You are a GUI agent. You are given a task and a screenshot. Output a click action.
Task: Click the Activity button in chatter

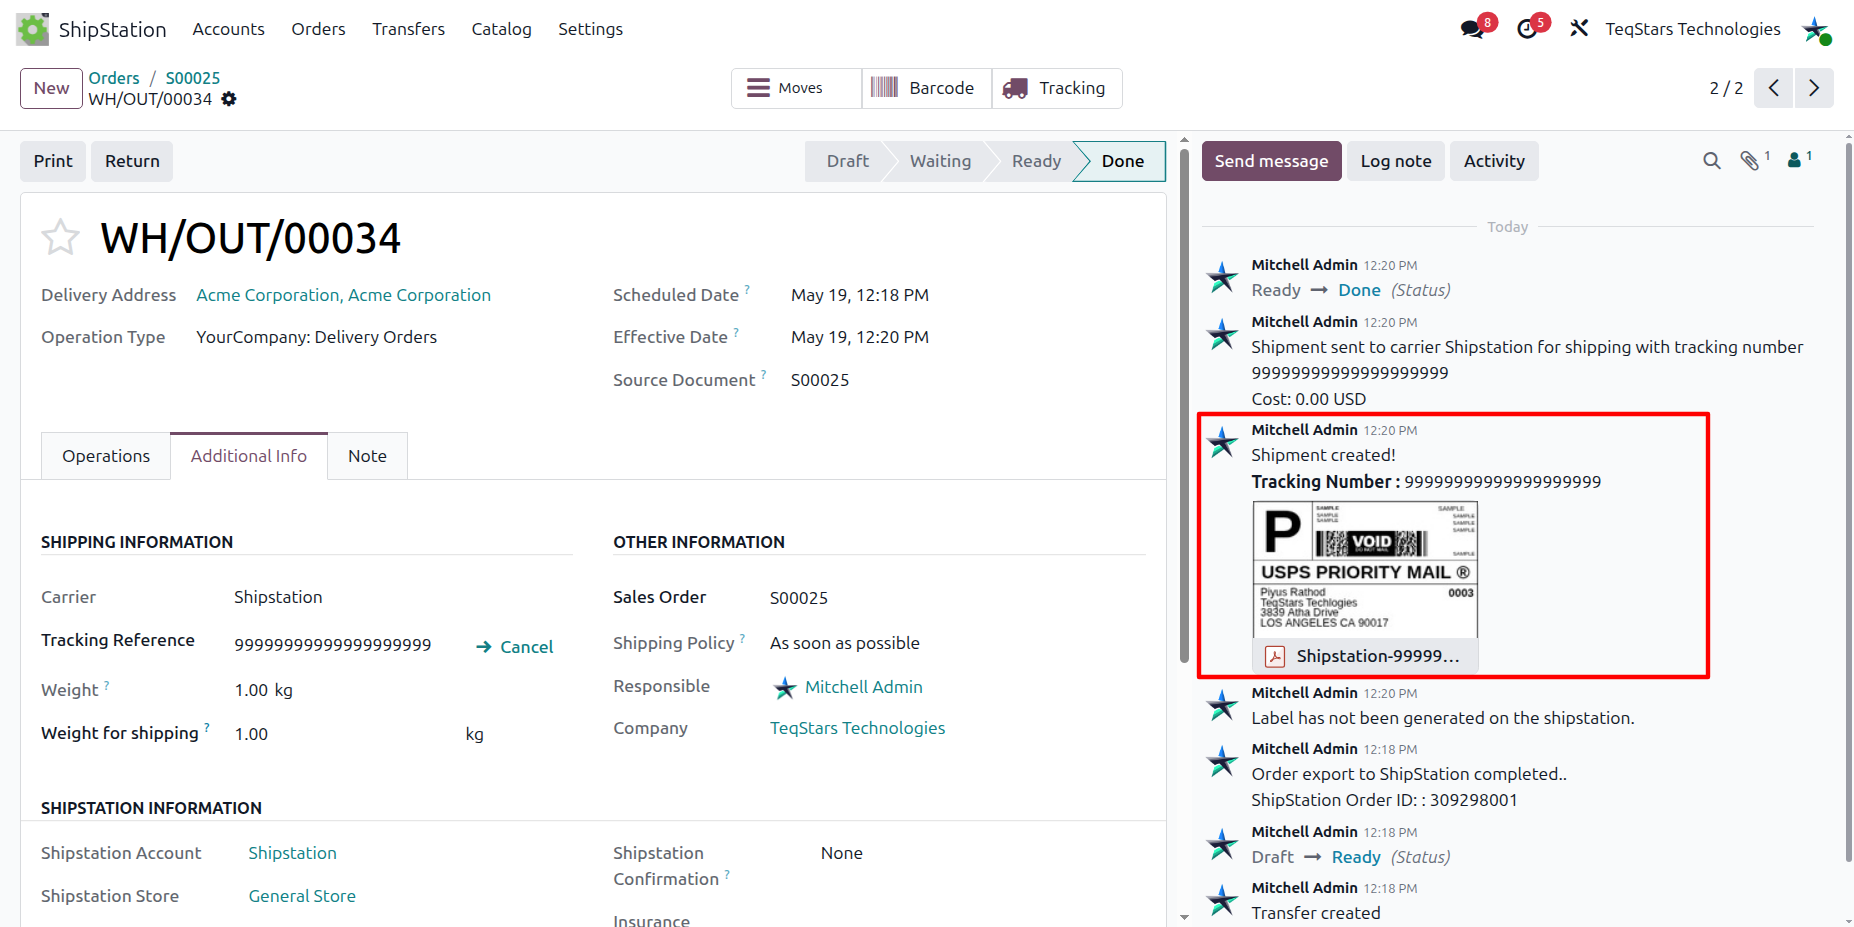click(1494, 161)
